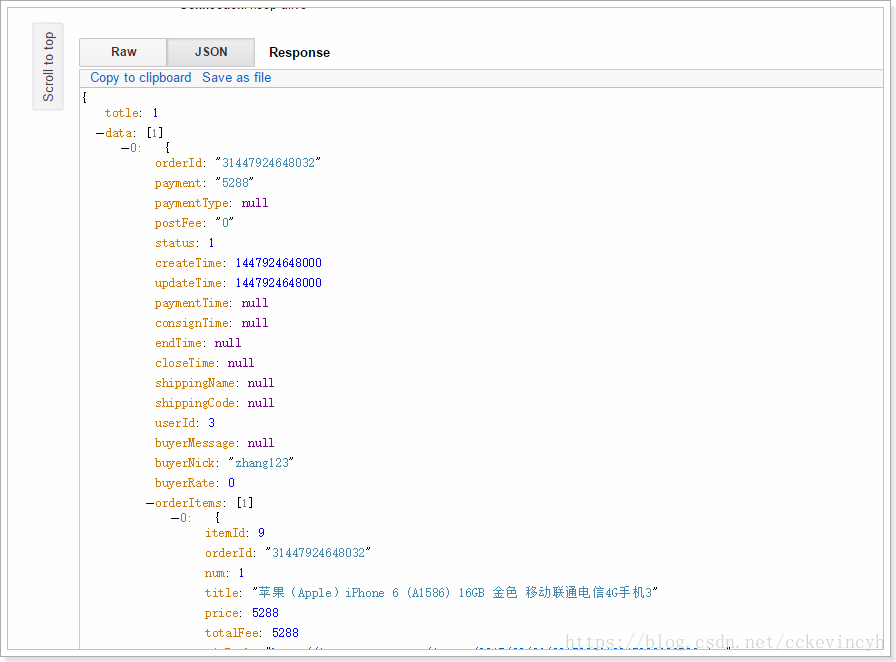Click the Save as file link
Image resolution: width=896 pixels, height=662 pixels.
tap(237, 78)
